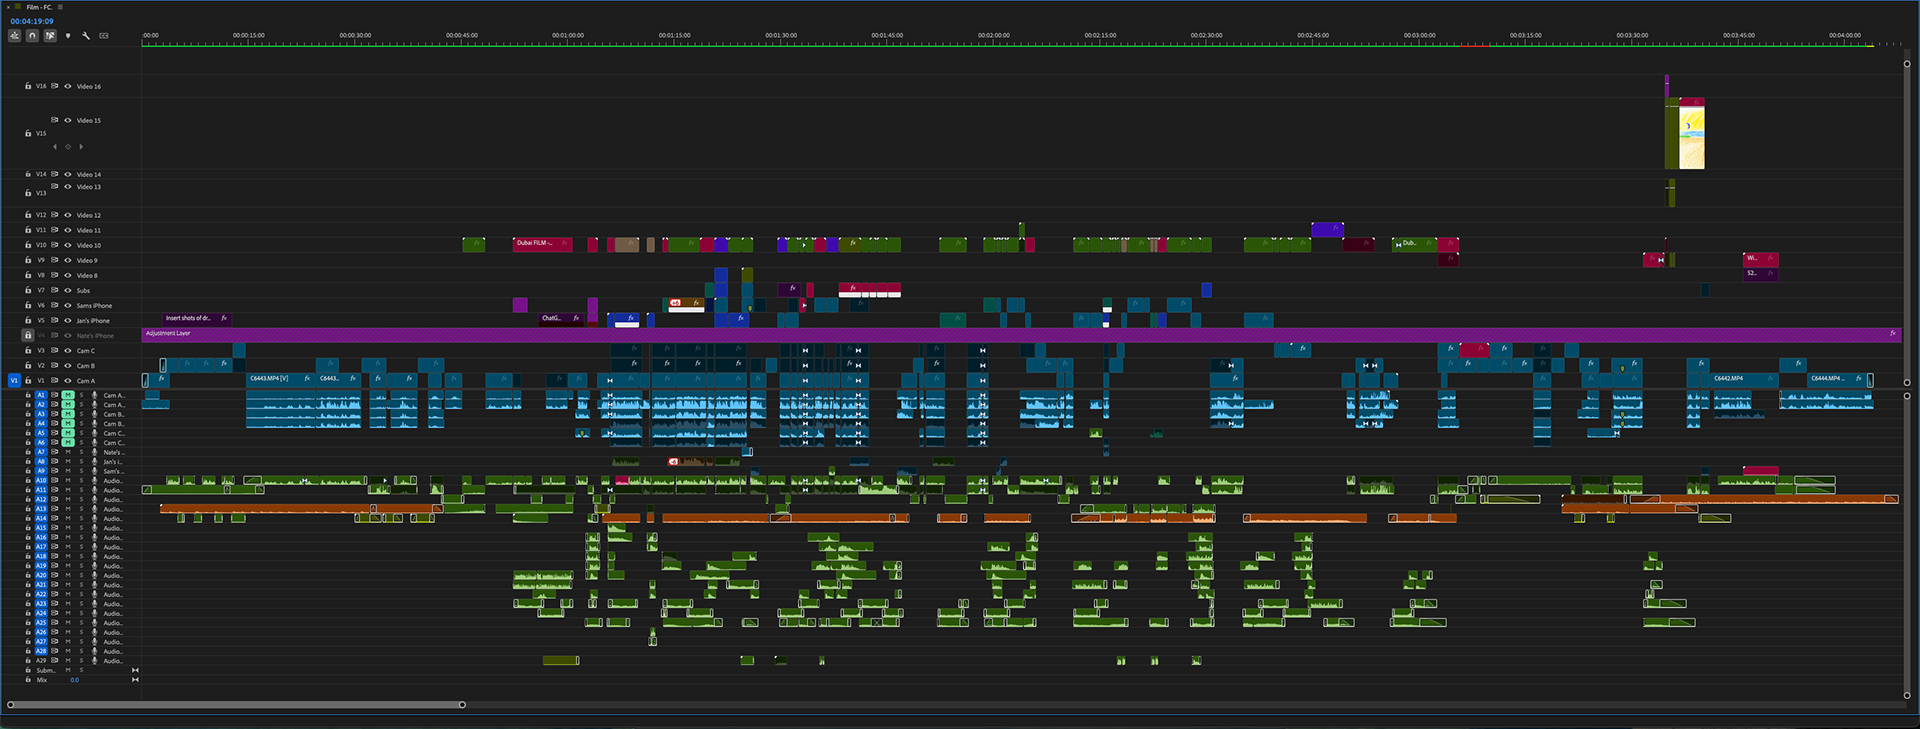This screenshot has height=729, width=1920.
Task: Hide Cam C track V3 eye
Action: click(x=68, y=350)
